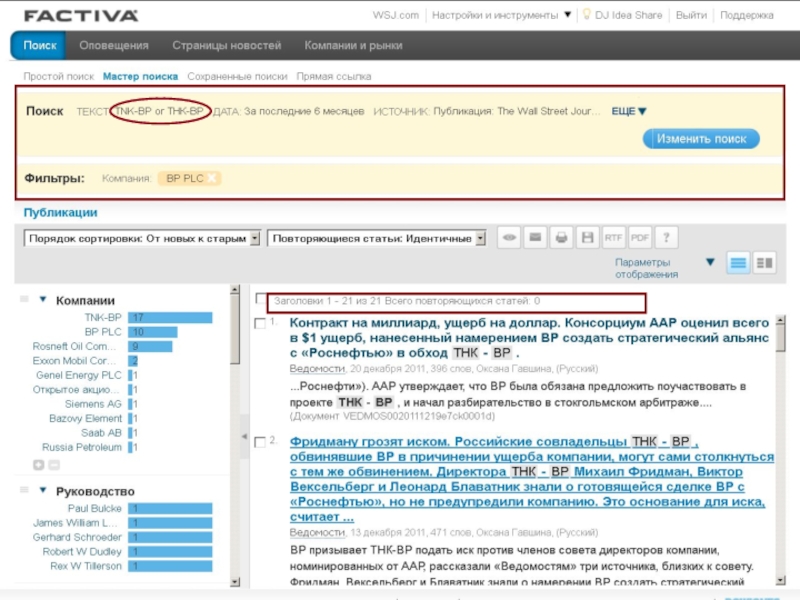Select Bazovy Element company entry
The image size is (800, 600).
(85, 418)
